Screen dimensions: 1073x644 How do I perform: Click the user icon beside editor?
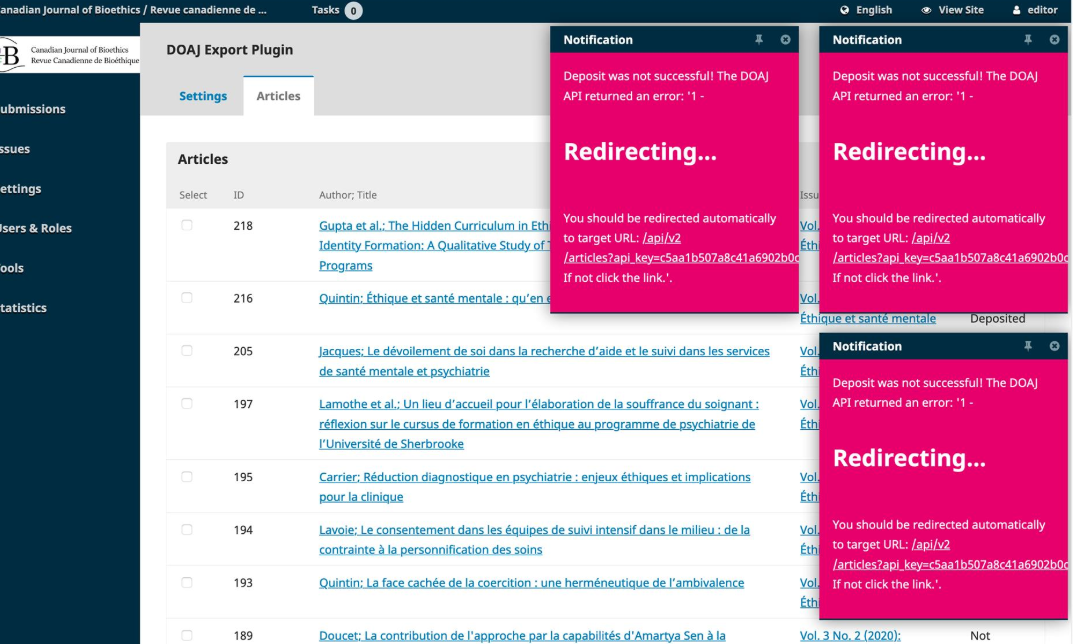click(1016, 10)
